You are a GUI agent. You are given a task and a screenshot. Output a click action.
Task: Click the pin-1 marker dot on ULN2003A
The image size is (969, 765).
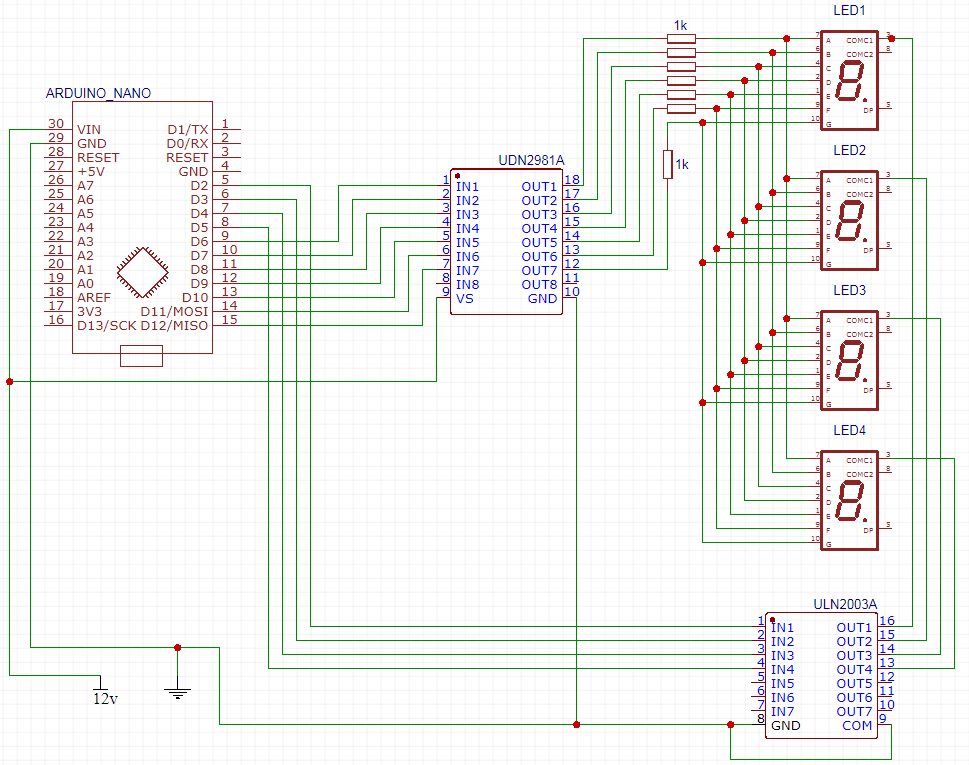[x=772, y=620]
